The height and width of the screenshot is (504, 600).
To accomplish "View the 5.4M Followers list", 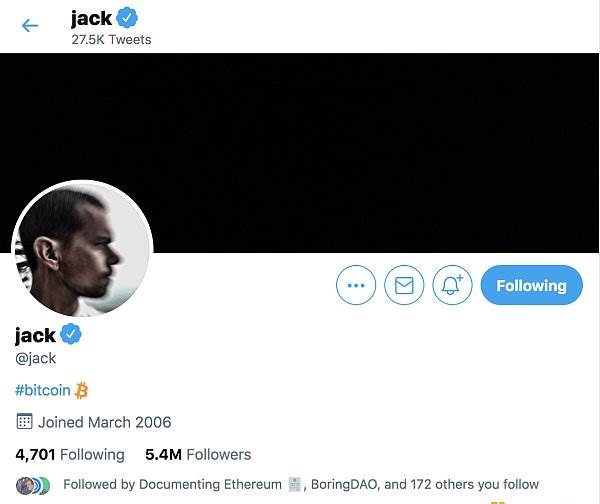I will point(198,455).
